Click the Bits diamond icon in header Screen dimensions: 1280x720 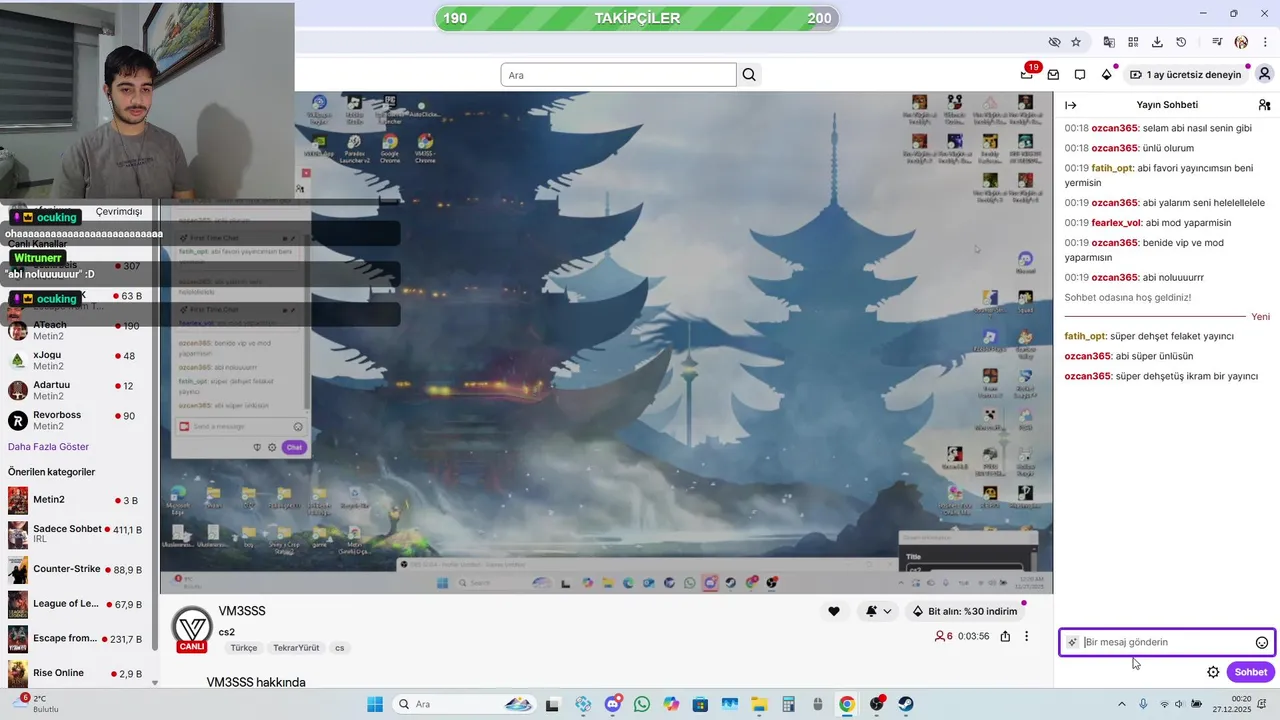tap(1107, 75)
